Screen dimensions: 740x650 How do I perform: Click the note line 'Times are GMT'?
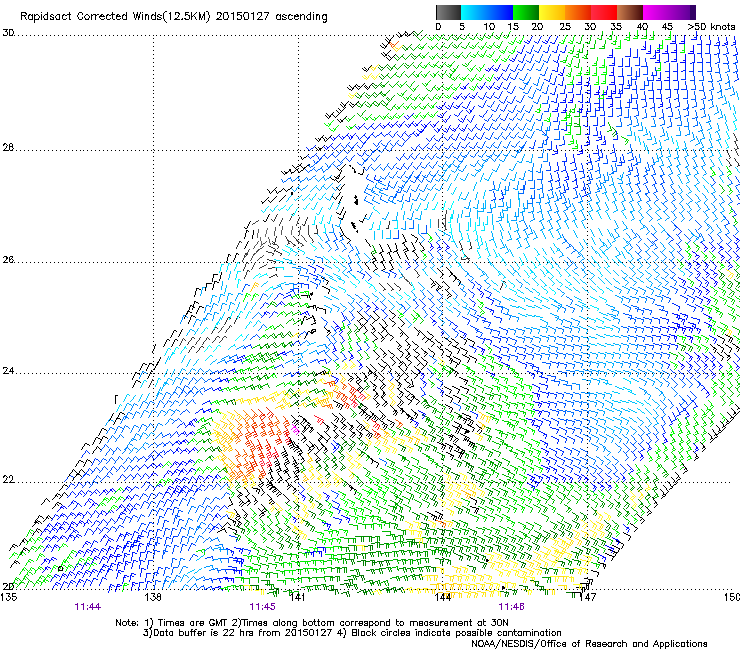tap(192, 623)
